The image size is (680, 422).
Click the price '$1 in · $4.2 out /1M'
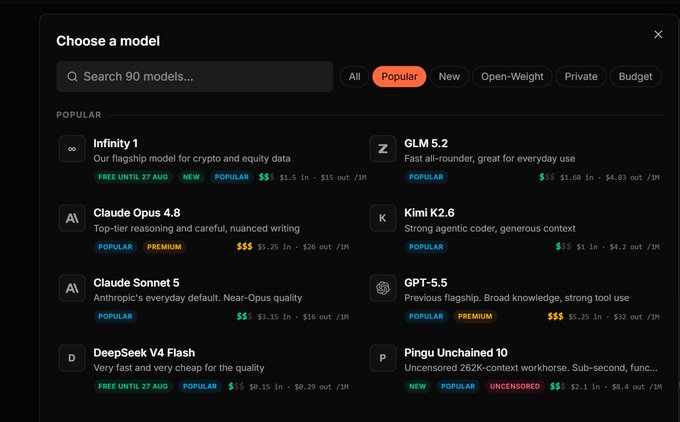tap(618, 247)
